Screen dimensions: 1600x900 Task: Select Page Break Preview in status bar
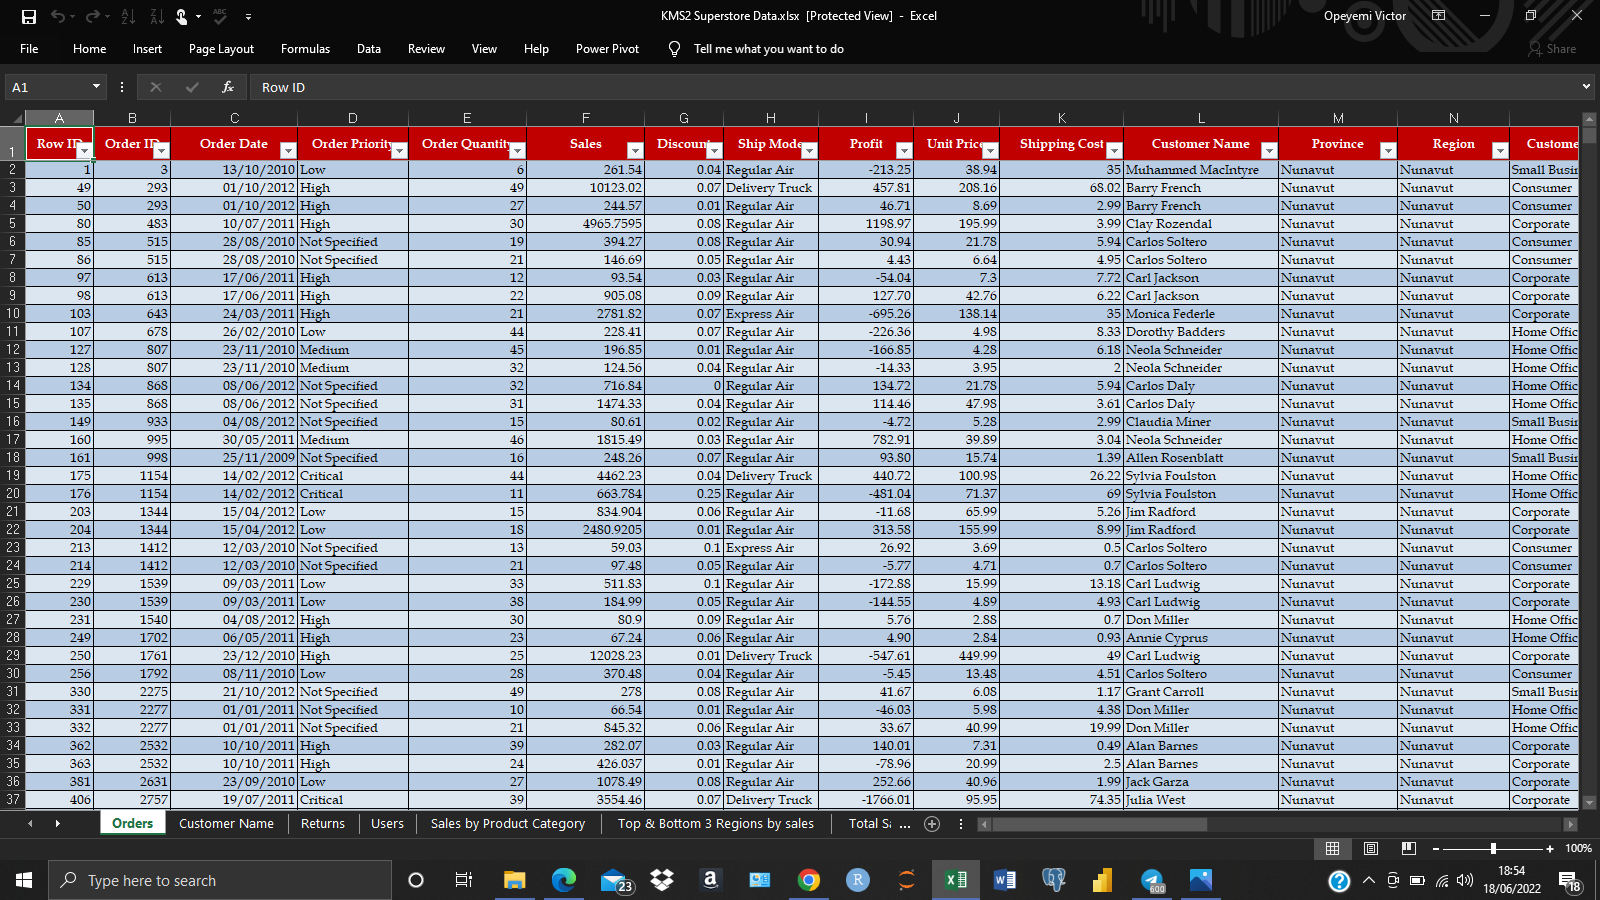coord(1407,848)
